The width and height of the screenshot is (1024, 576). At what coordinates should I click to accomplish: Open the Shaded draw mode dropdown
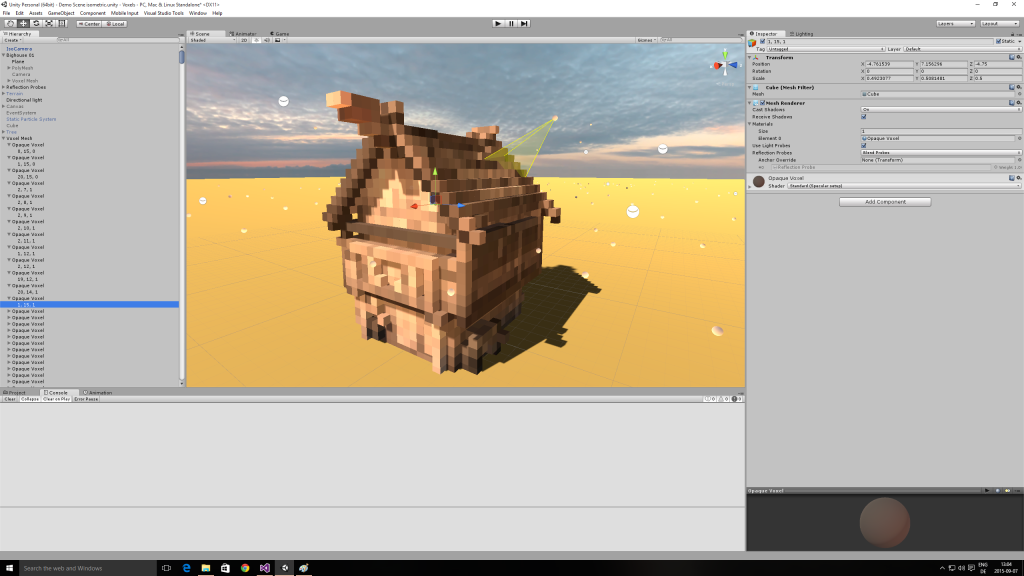tap(212, 40)
